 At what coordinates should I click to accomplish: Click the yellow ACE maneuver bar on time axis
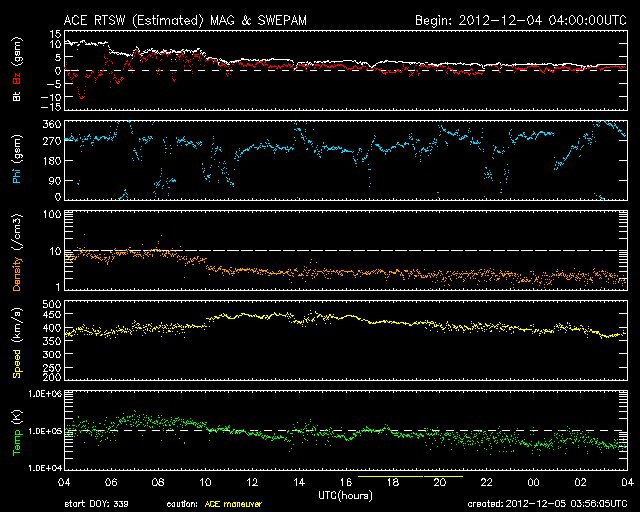pos(410,478)
